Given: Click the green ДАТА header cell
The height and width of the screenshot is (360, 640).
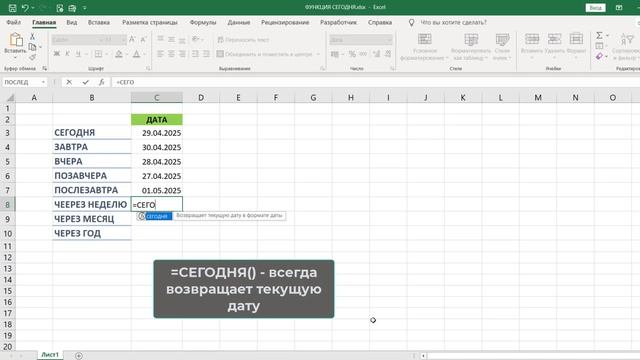Looking at the screenshot, I should (x=157, y=120).
